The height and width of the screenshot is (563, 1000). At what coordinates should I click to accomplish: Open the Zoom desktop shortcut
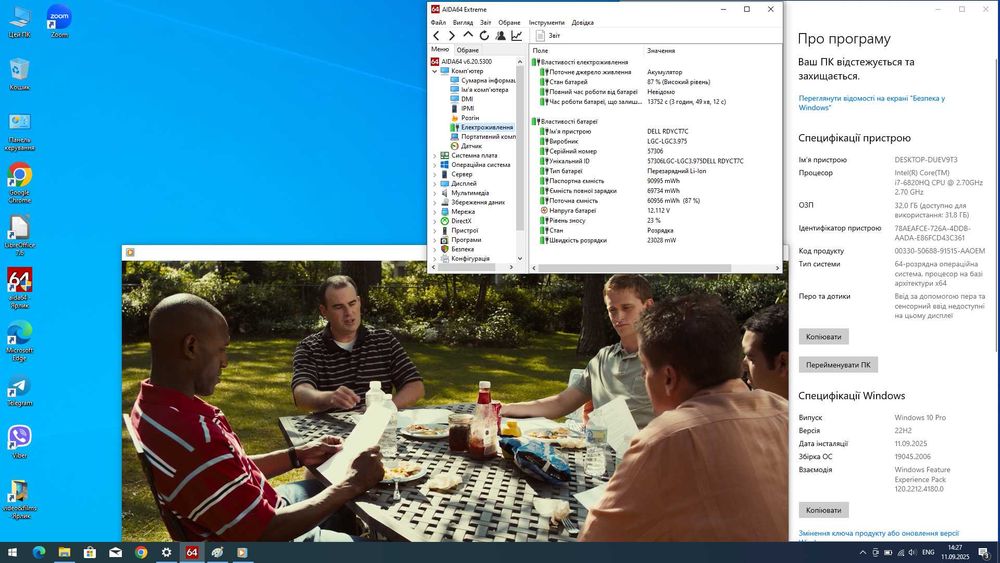coord(59,22)
